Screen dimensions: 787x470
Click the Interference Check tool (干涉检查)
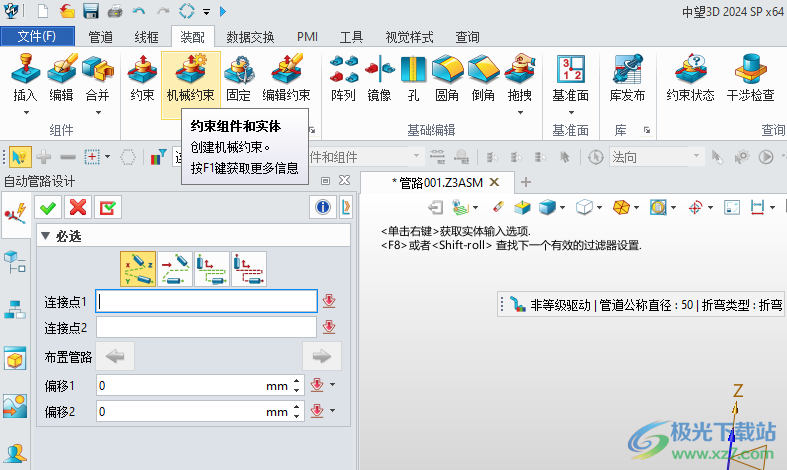[x=751, y=78]
